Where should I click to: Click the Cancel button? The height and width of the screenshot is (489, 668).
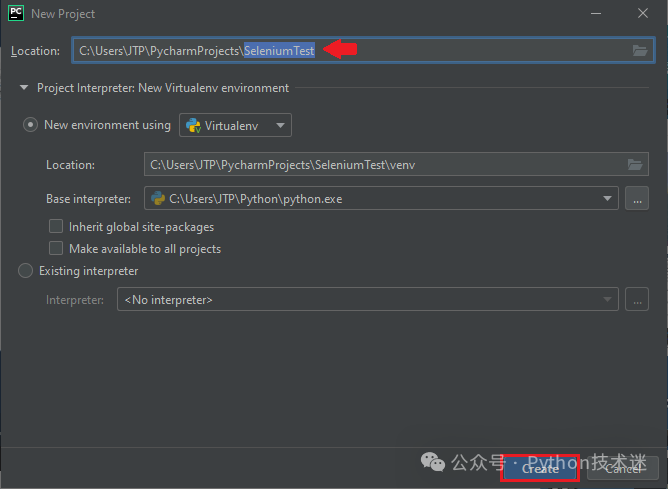tap(623, 469)
